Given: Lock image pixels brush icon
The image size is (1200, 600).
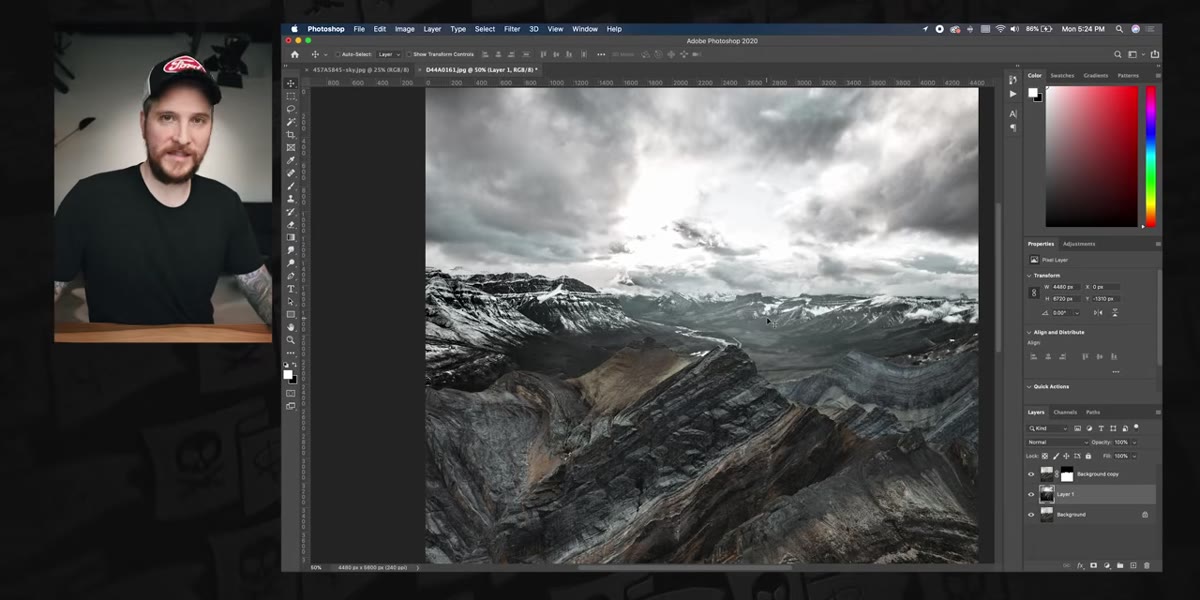Looking at the screenshot, I should pyautogui.click(x=1056, y=456).
